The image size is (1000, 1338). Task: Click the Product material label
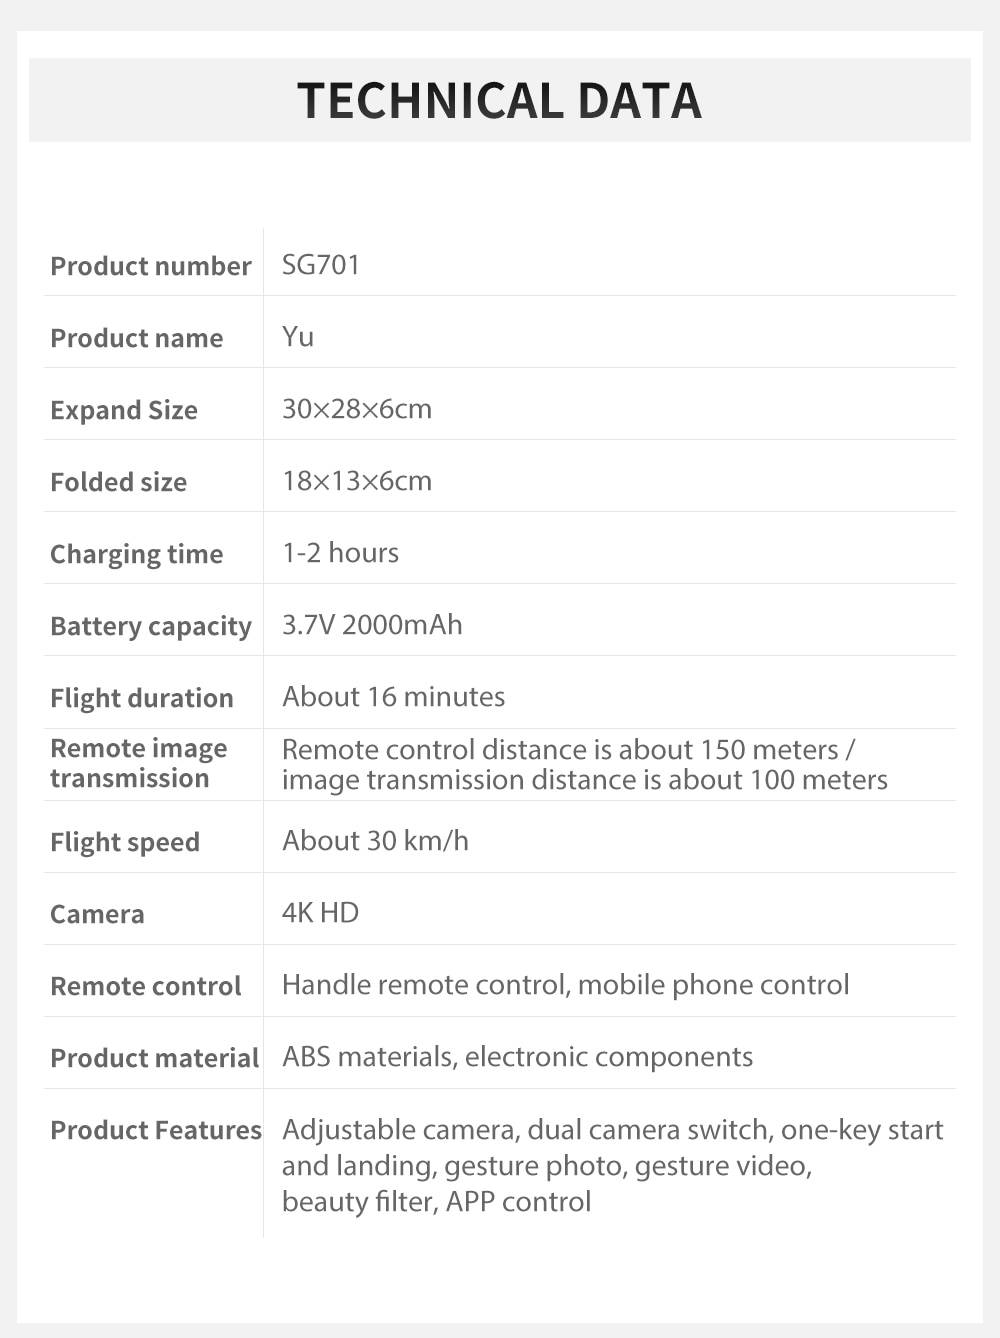[x=155, y=1058]
